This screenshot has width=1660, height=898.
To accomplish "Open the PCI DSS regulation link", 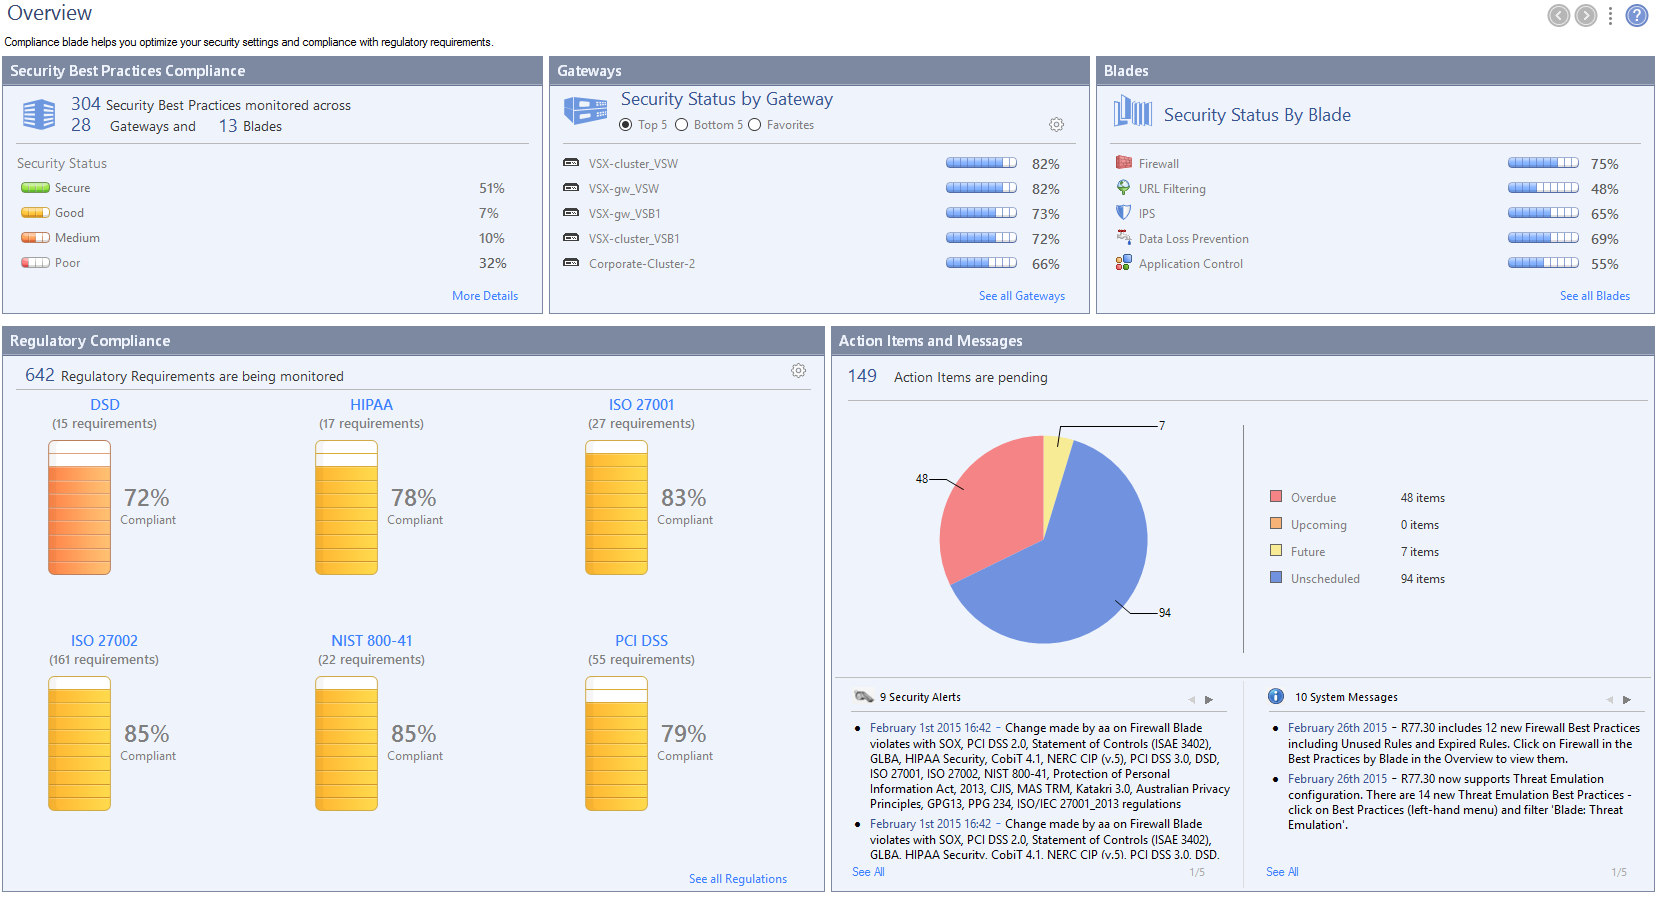I will click(641, 641).
